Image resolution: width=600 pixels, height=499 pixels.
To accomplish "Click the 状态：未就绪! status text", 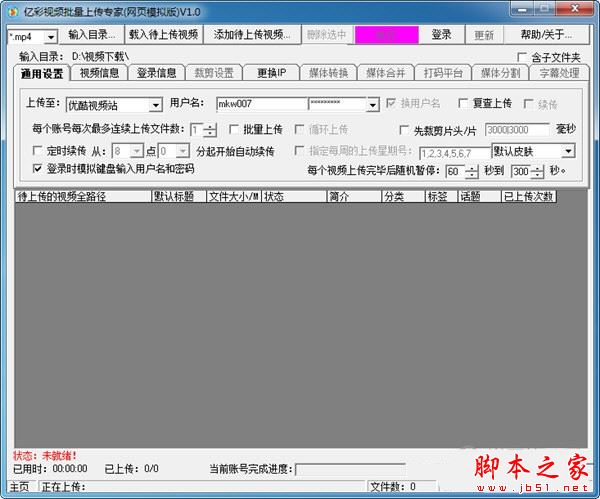I will [x=45, y=456].
